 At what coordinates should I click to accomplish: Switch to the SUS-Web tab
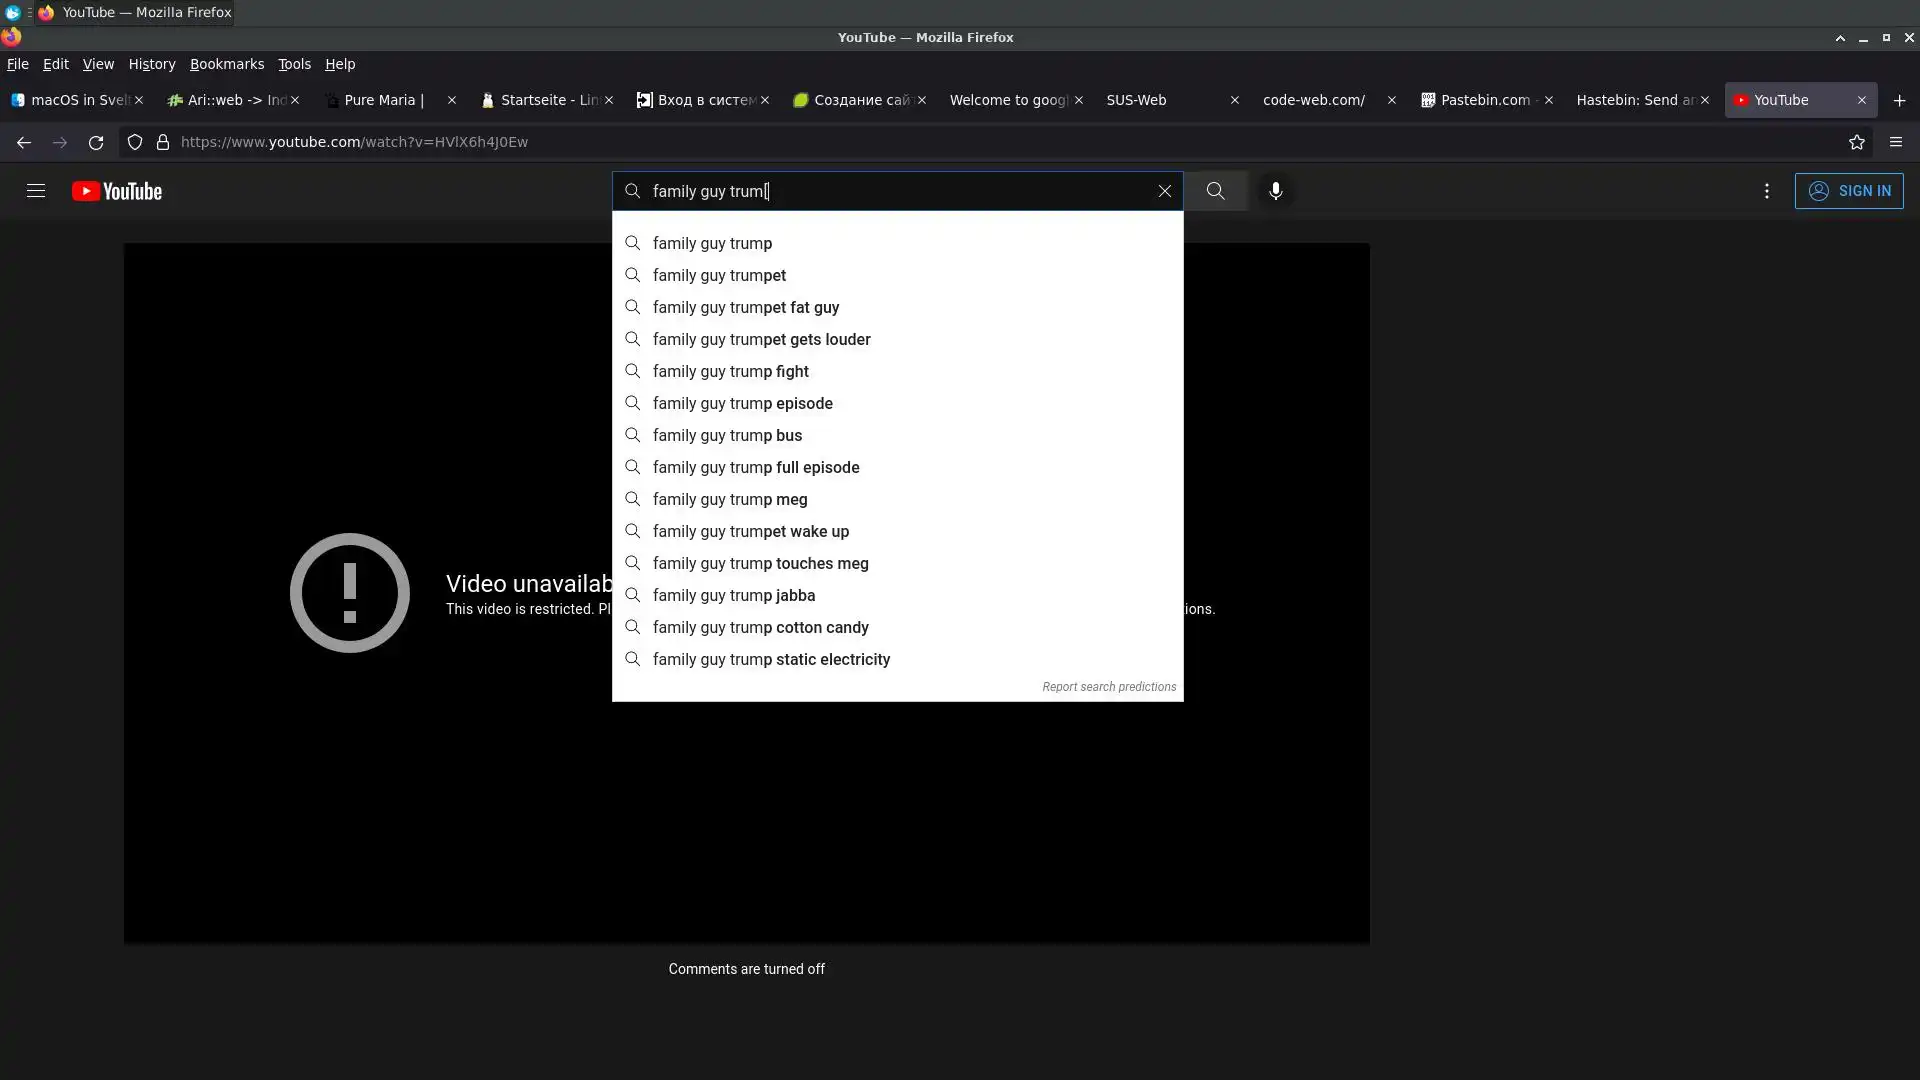(1136, 100)
